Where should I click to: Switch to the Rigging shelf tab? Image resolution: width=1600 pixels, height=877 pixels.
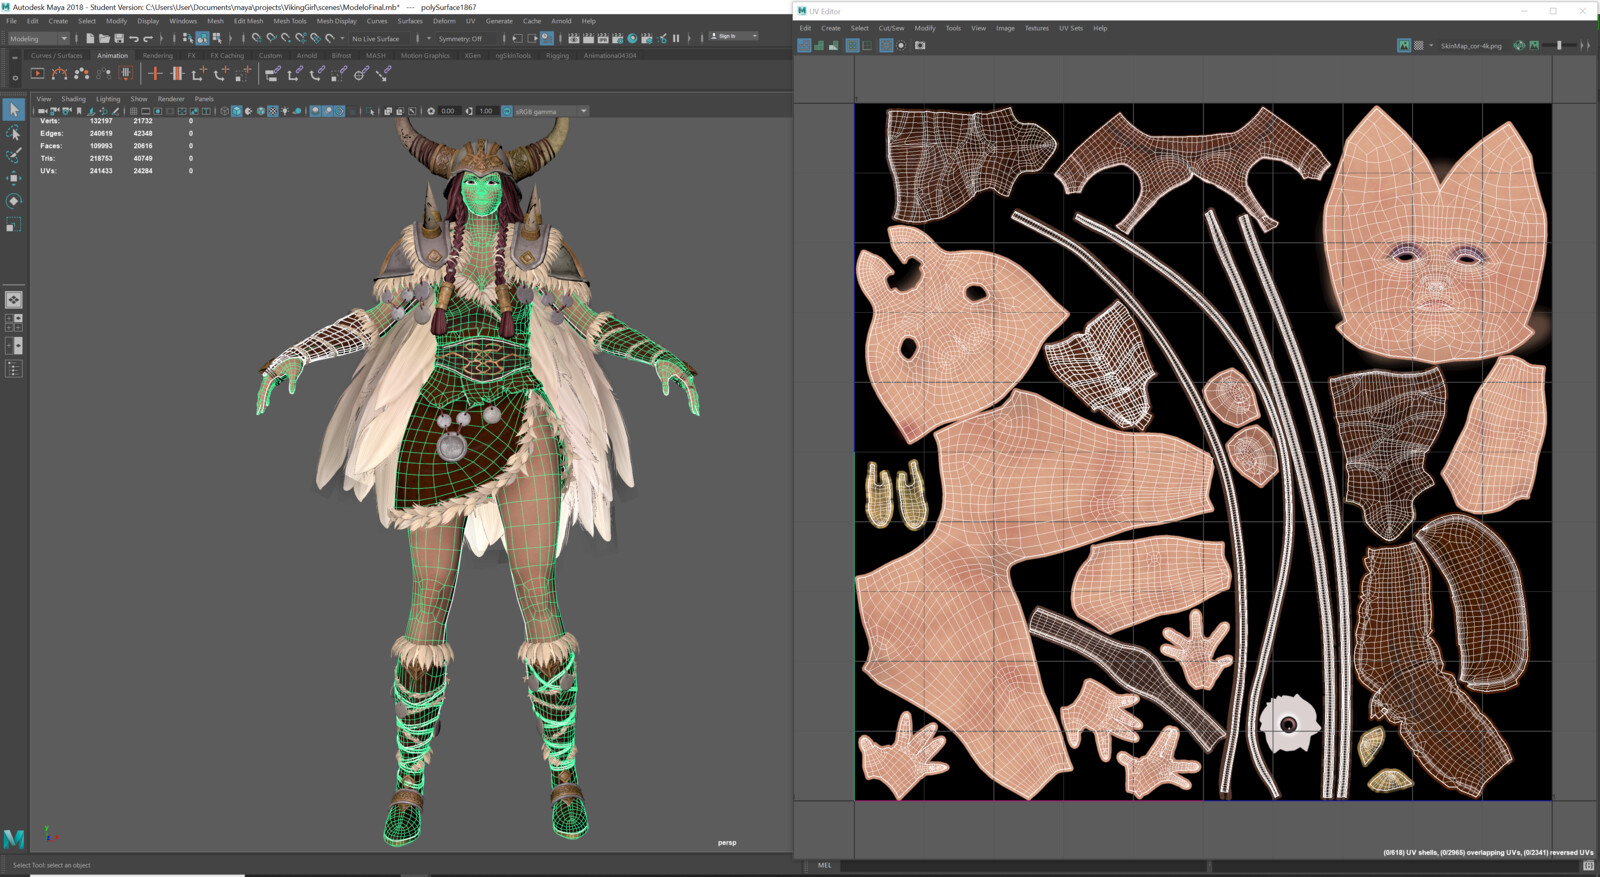tap(557, 55)
